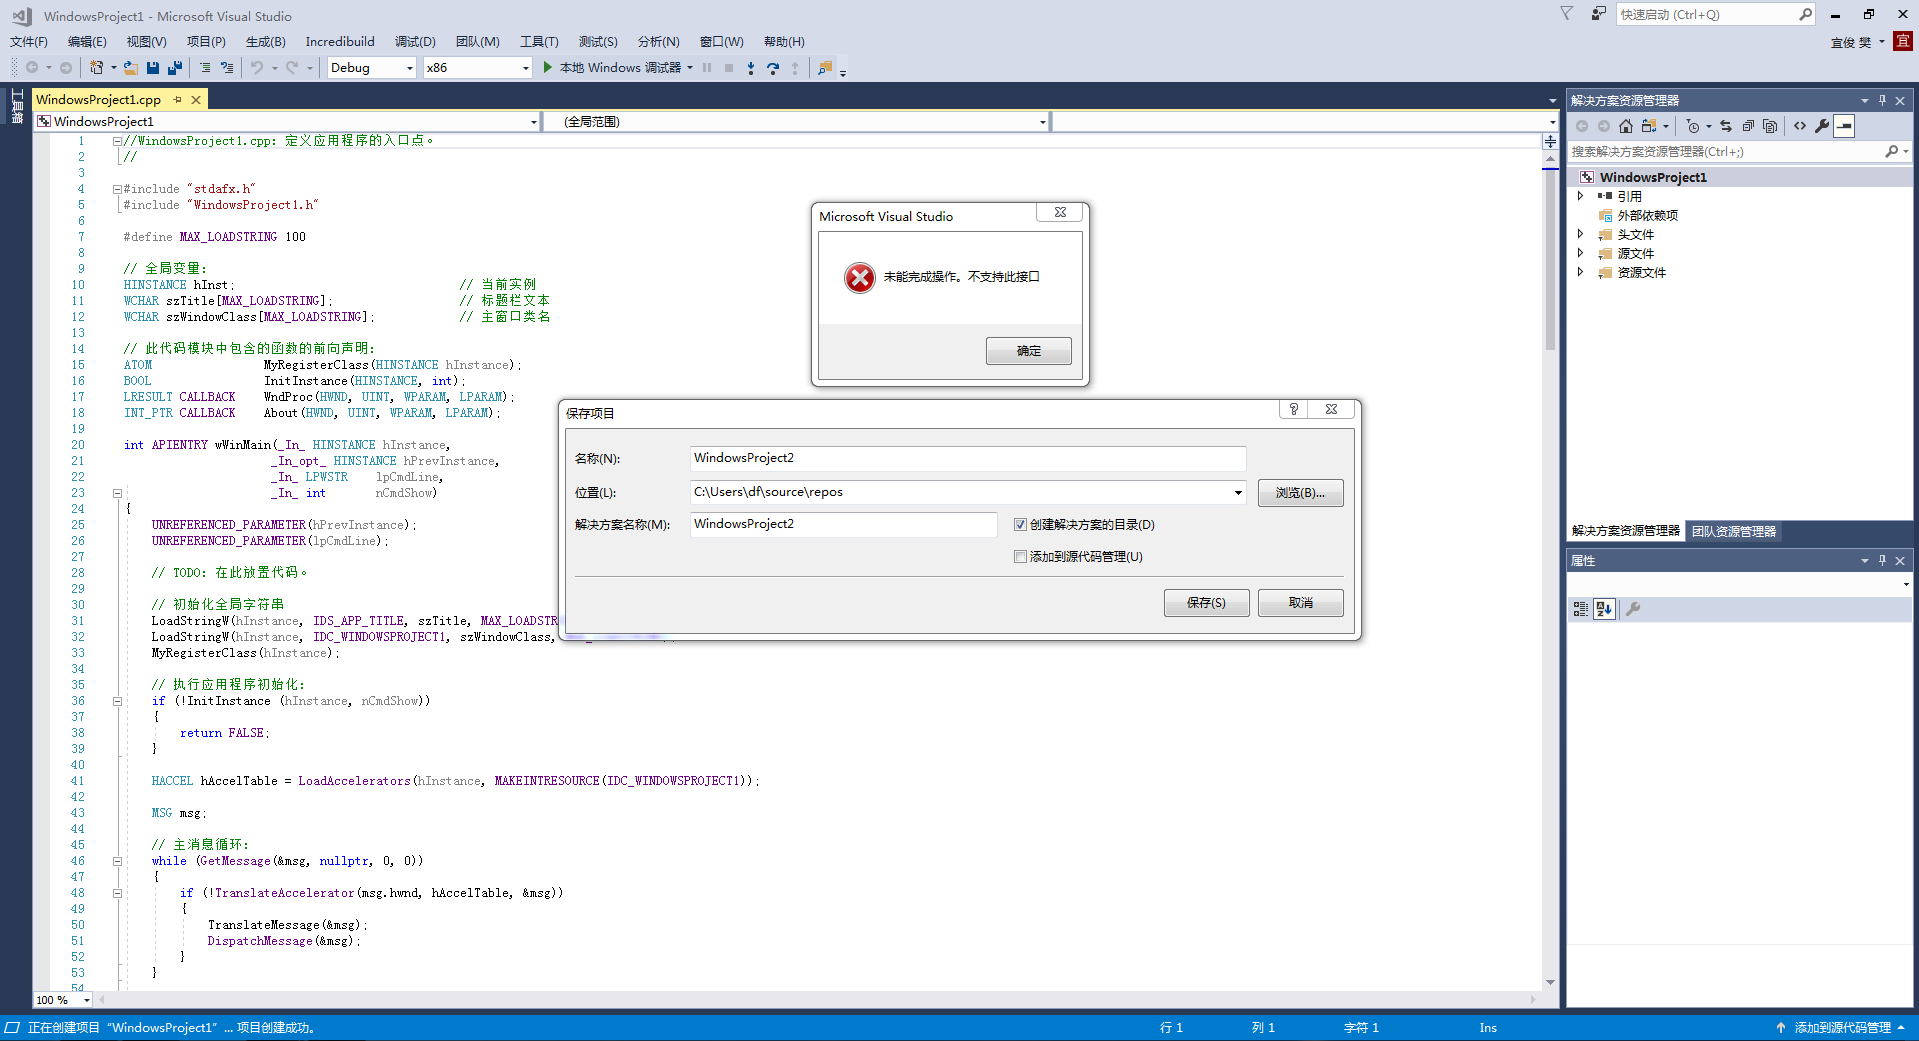1919x1041 pixels.
Task: Click the user account avatar icon
Action: tap(1903, 41)
